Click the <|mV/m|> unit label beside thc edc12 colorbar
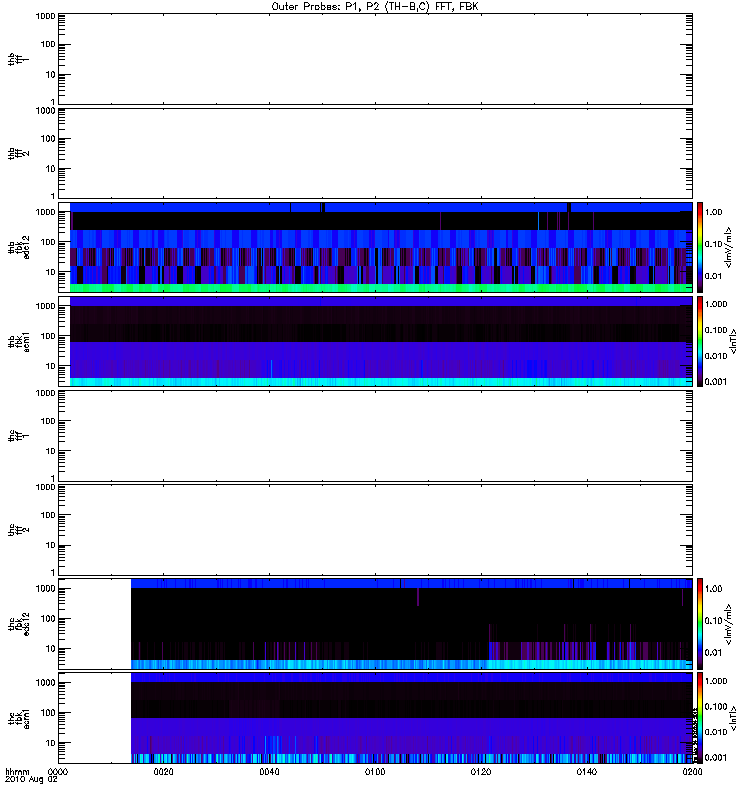Viewport: 750px width, 800px height. [729, 624]
